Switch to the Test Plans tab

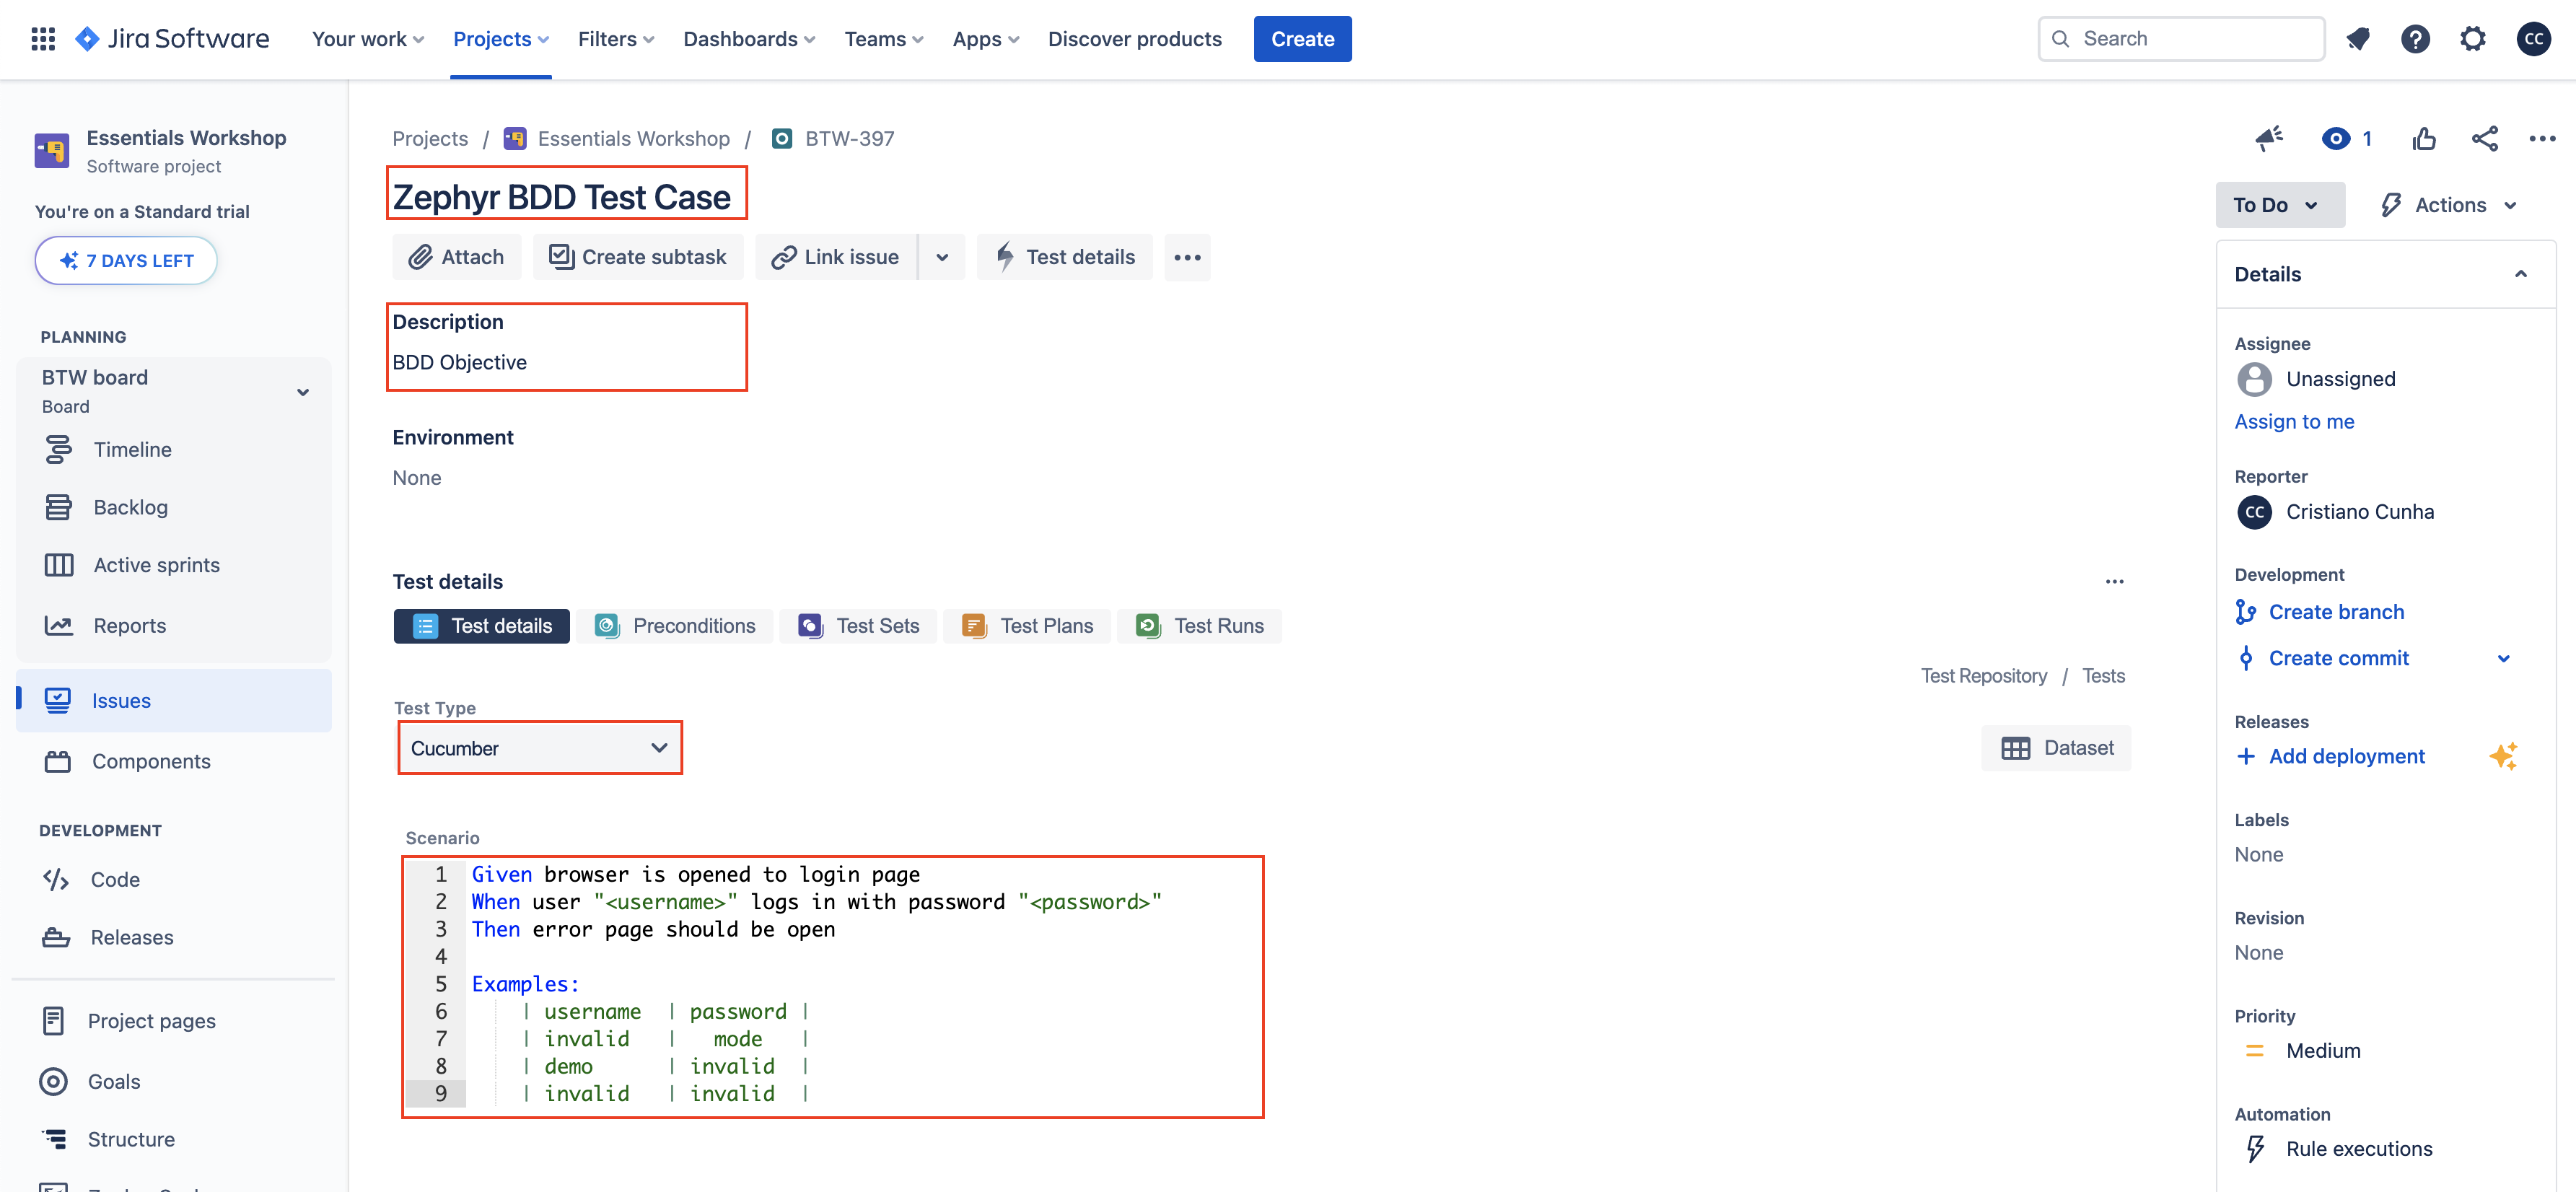coord(1028,626)
